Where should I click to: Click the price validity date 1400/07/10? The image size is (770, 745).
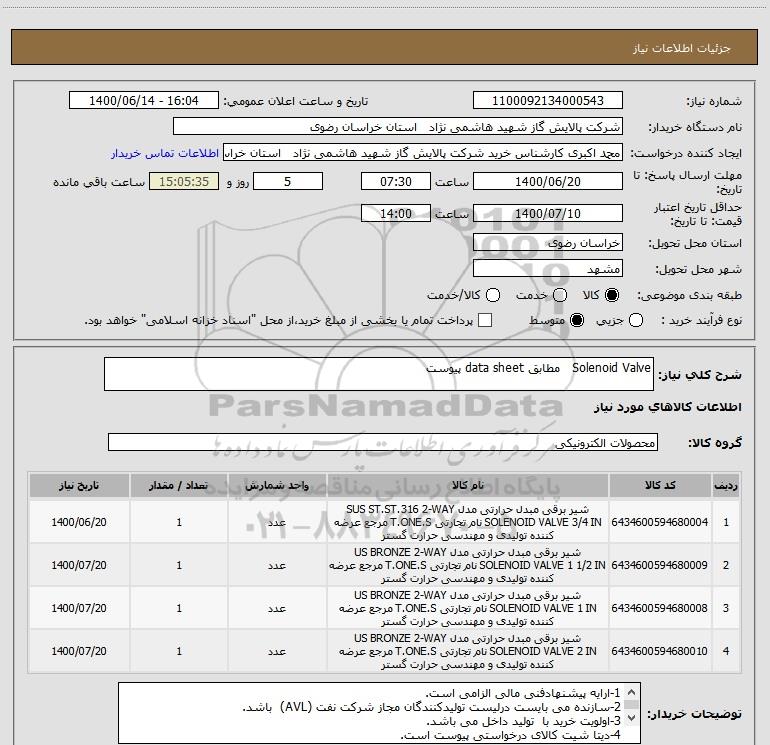[548, 214]
